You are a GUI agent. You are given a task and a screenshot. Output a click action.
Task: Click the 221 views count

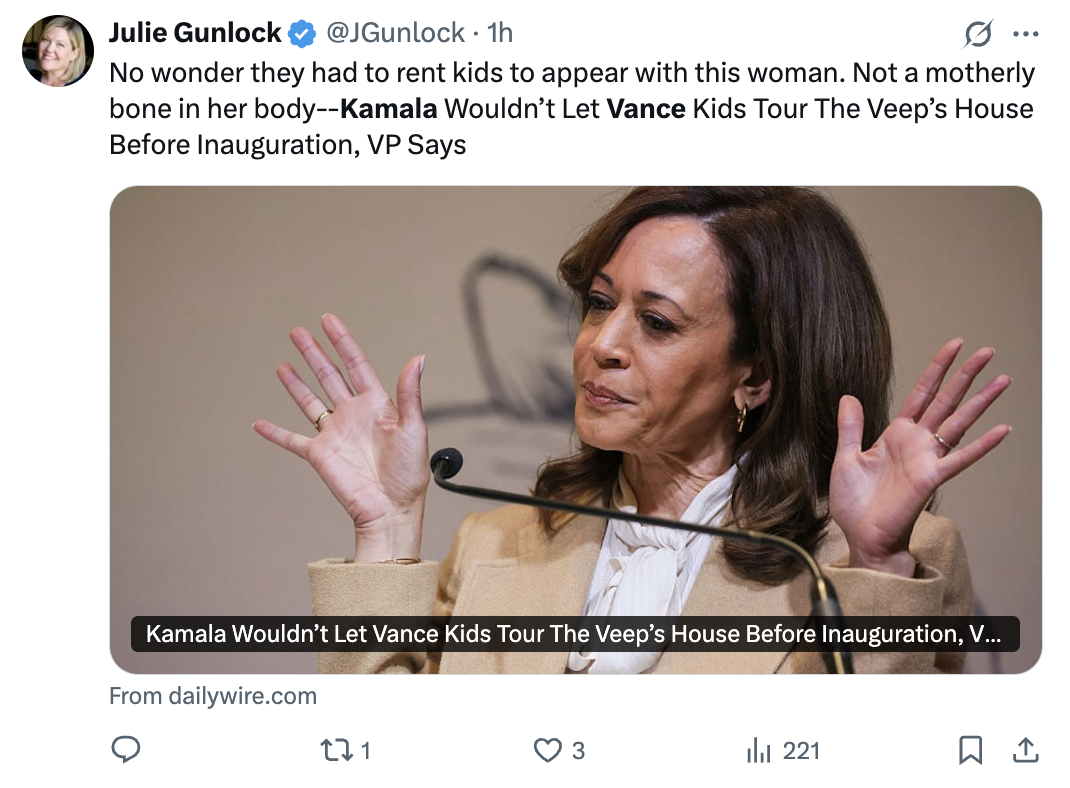(x=801, y=750)
